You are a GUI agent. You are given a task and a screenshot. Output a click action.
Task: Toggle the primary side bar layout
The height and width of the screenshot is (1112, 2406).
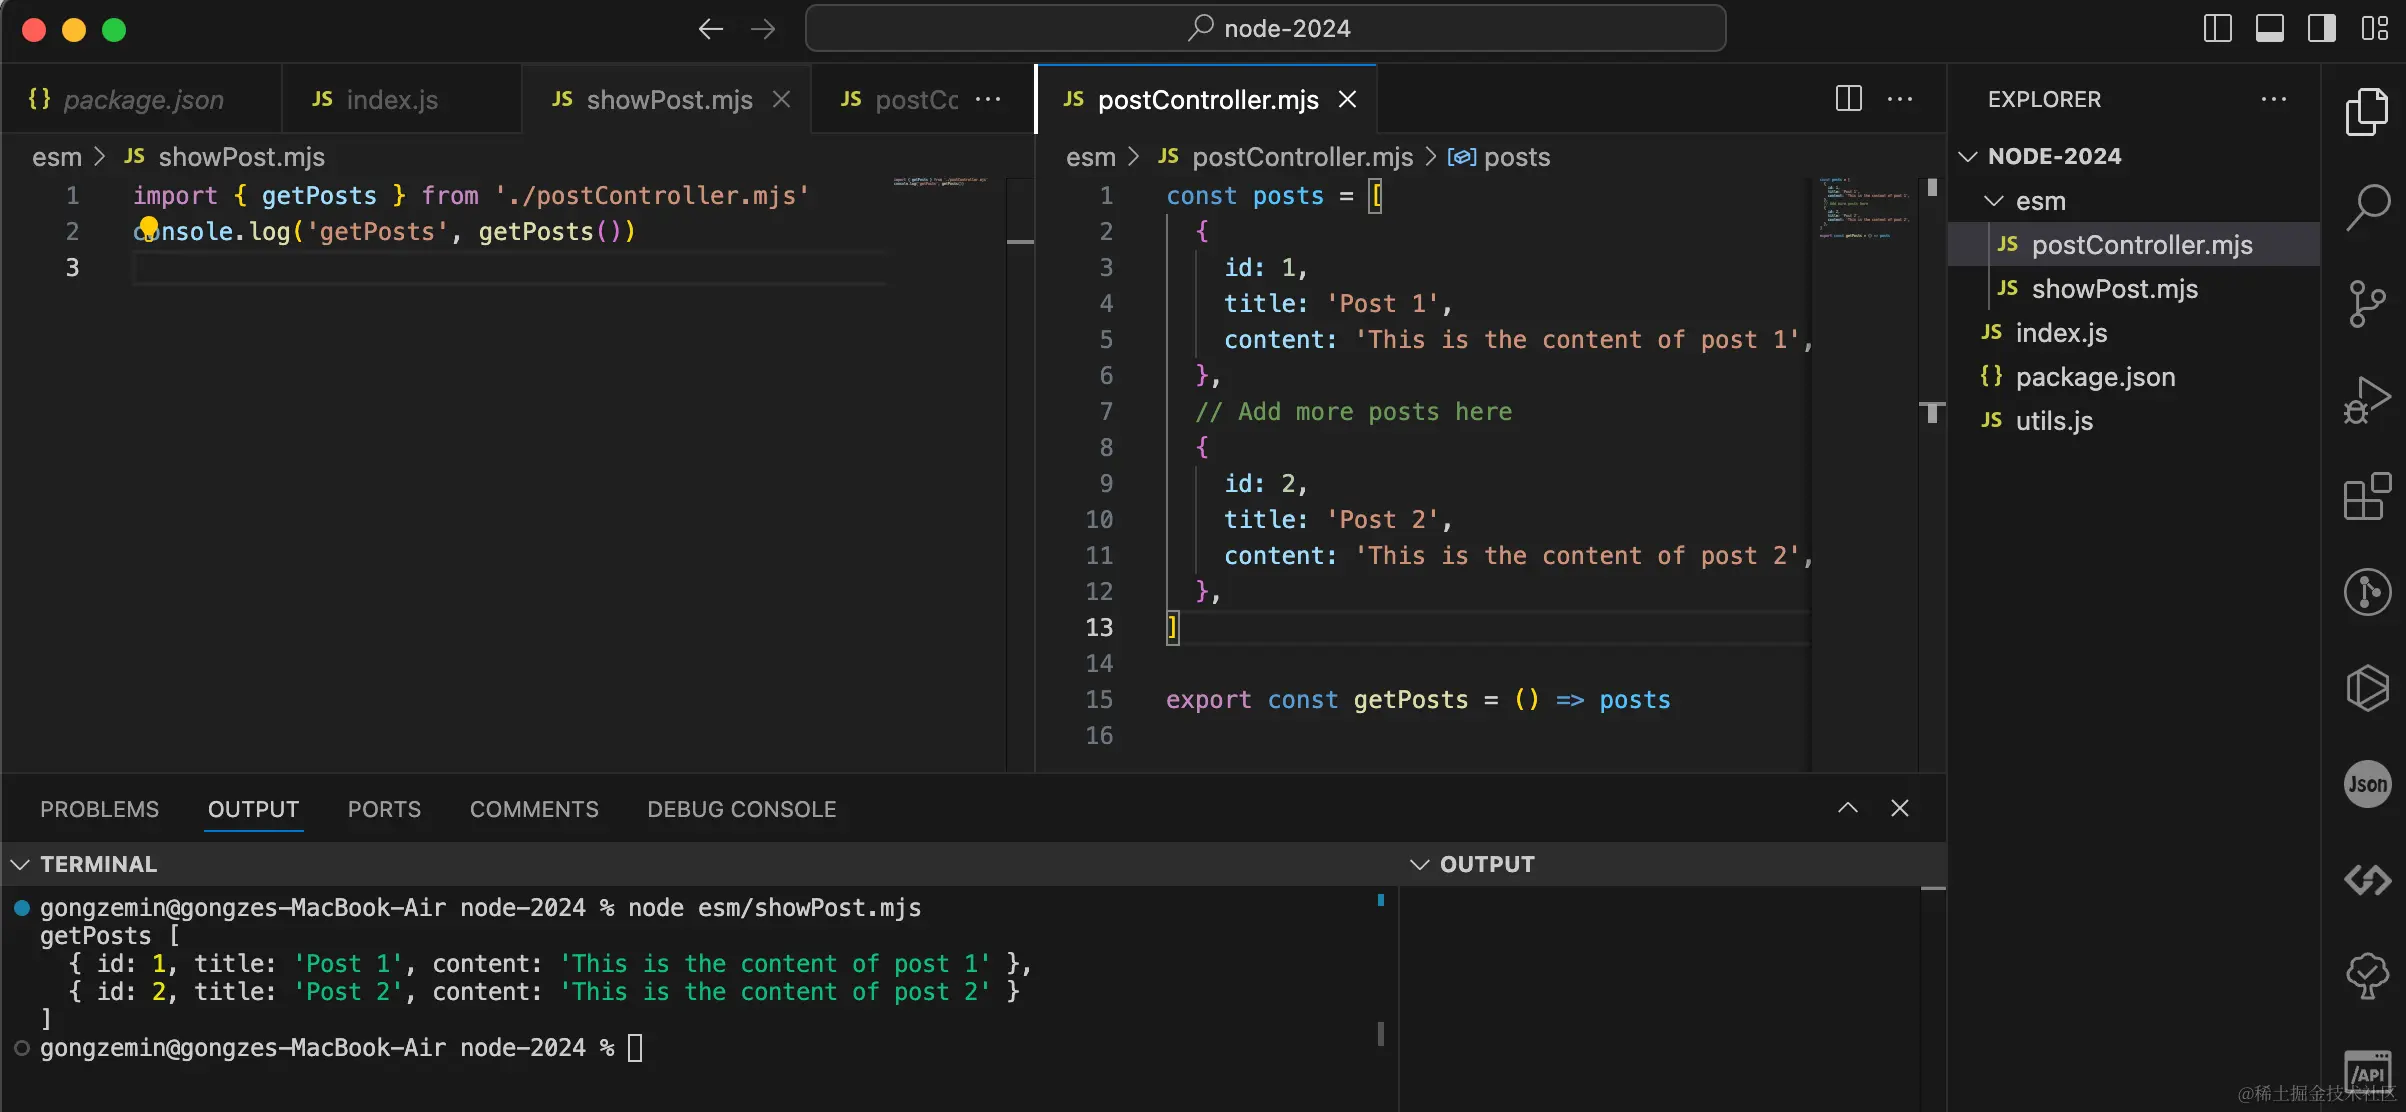click(x=2217, y=29)
